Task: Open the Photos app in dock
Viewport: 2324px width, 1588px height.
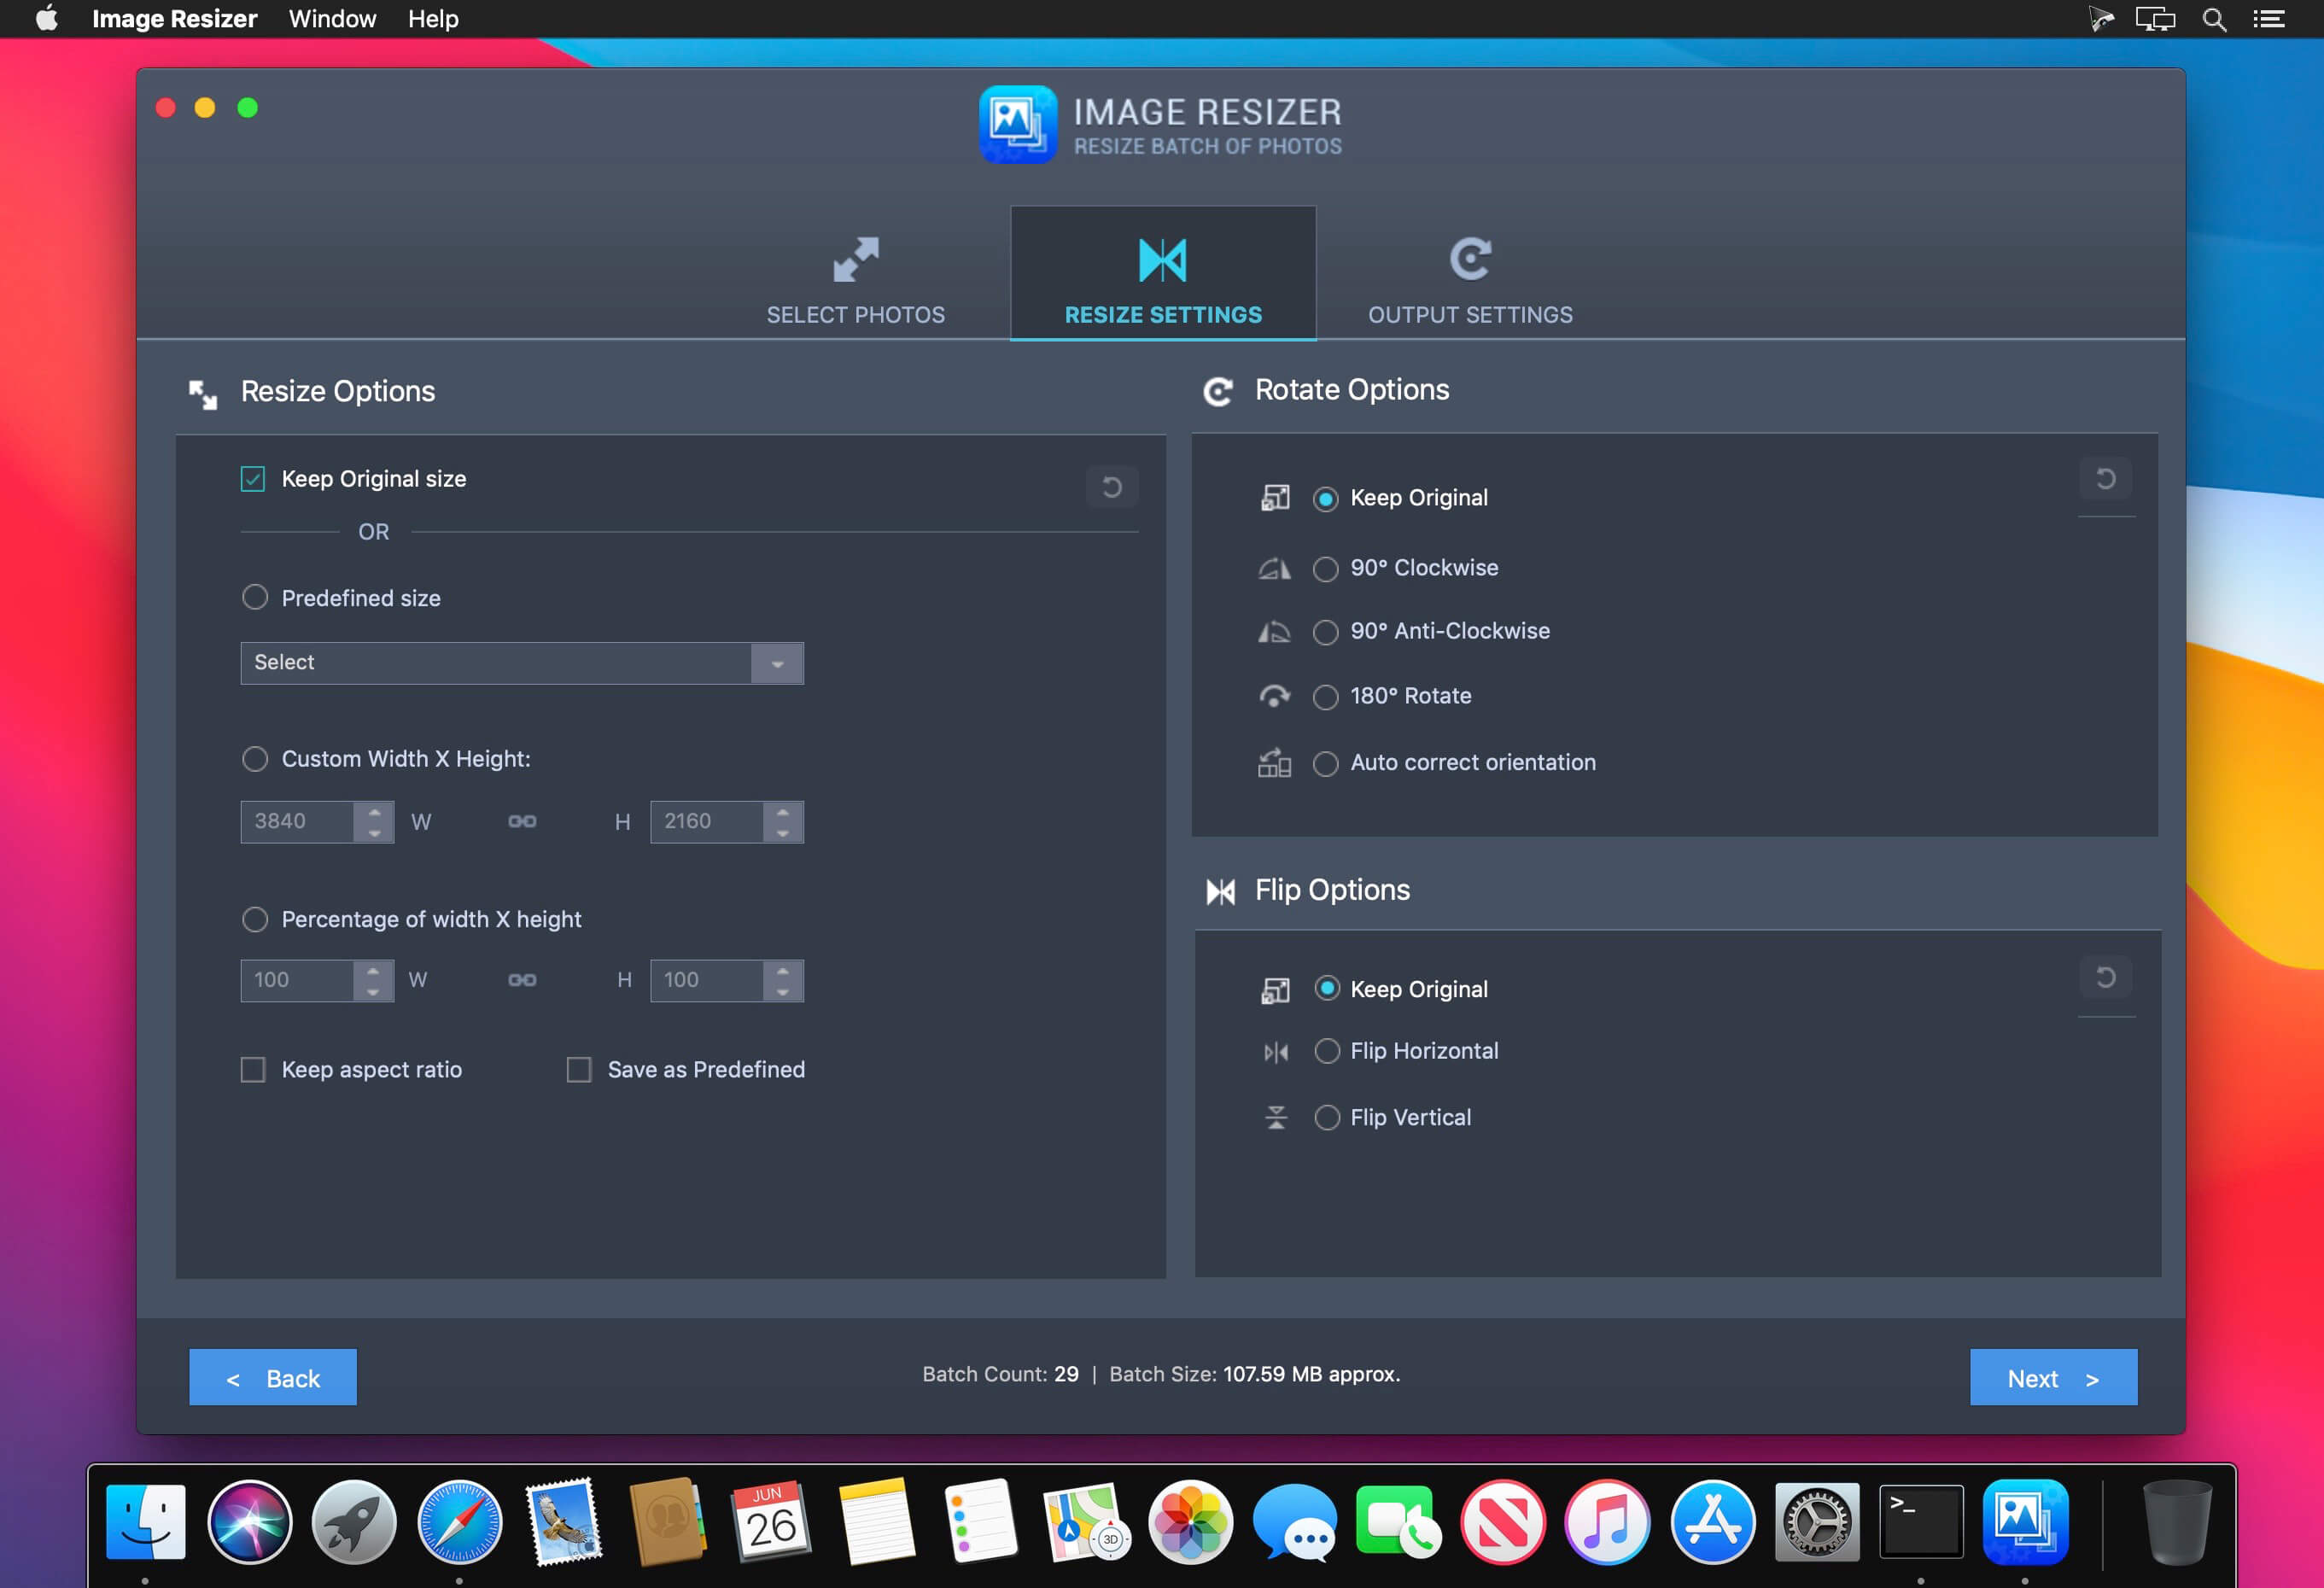Action: click(x=1190, y=1522)
